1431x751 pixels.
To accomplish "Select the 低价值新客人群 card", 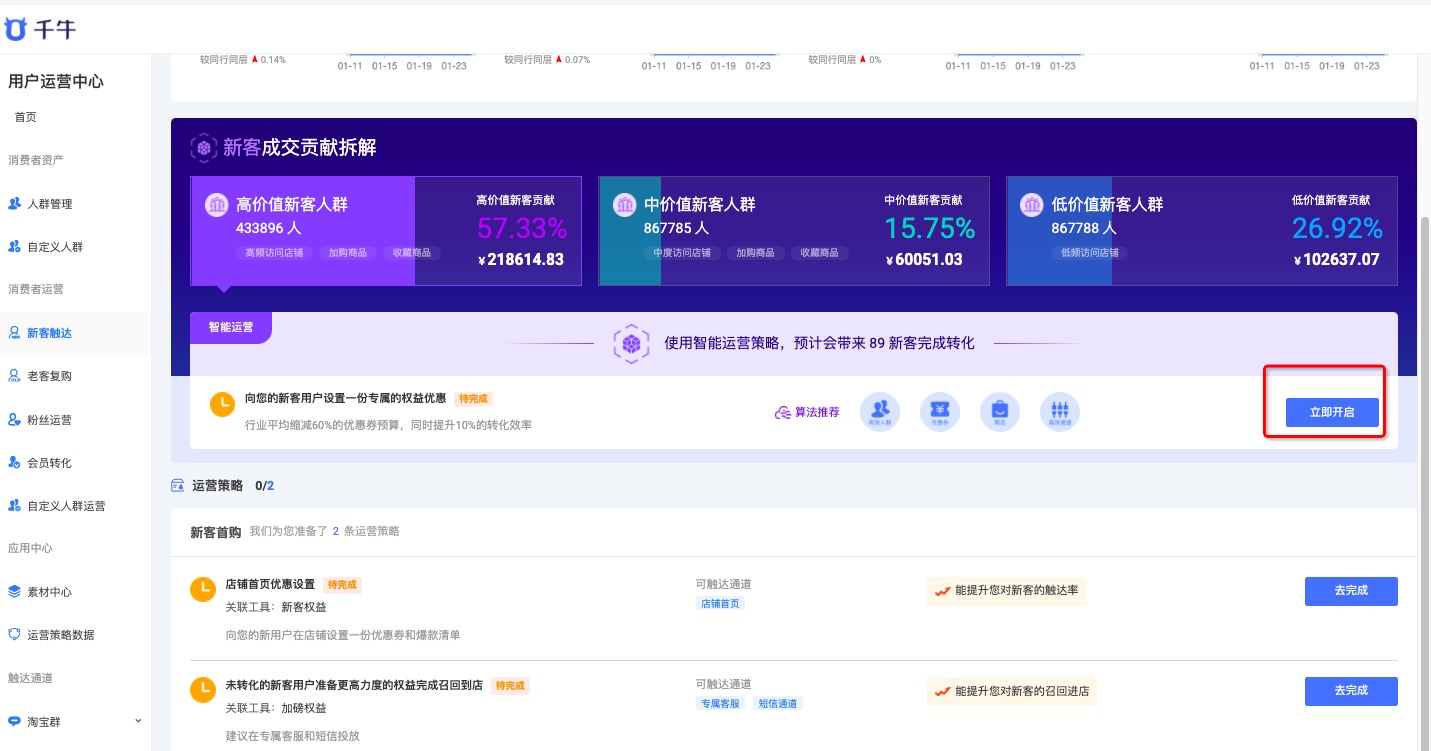I will pos(1202,231).
